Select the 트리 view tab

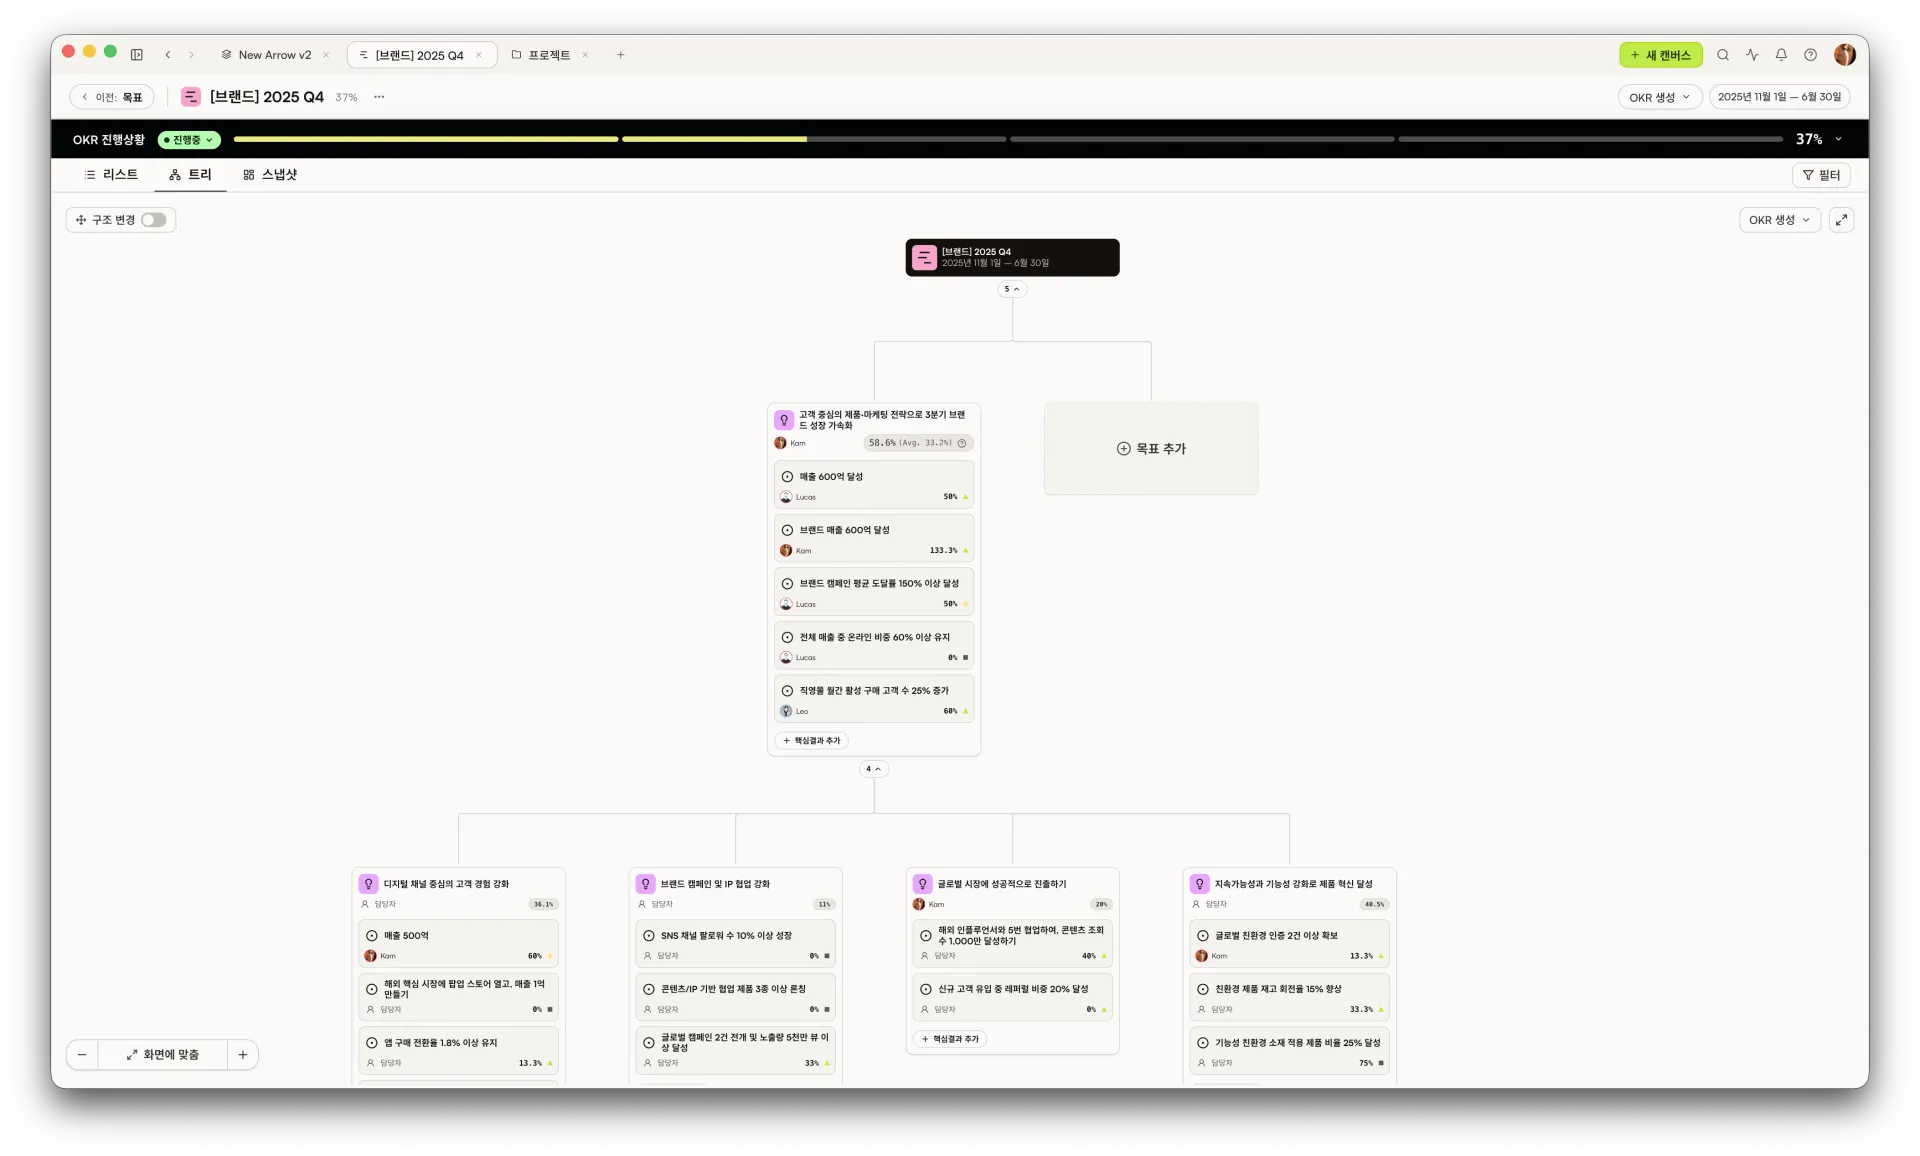[x=190, y=175]
